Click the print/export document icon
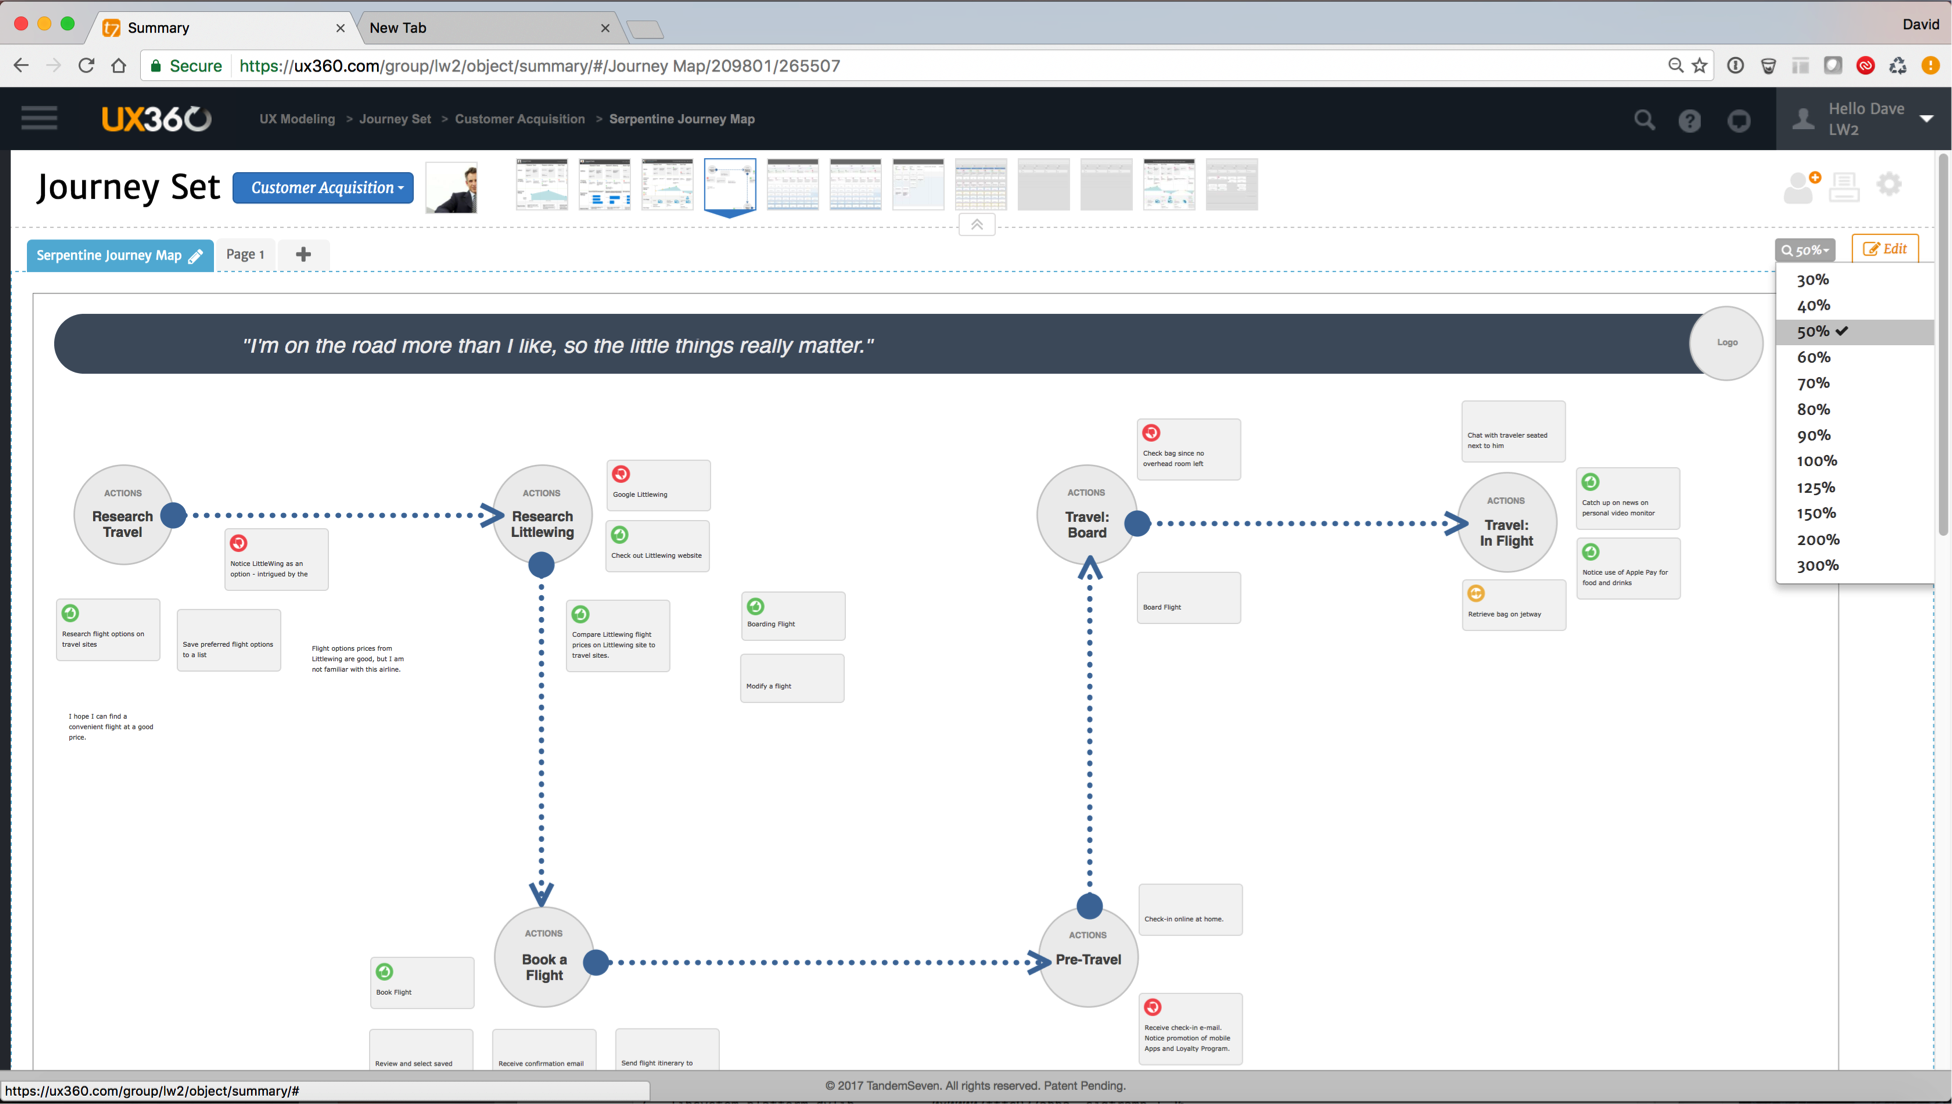The image size is (1952, 1104). tap(1844, 186)
